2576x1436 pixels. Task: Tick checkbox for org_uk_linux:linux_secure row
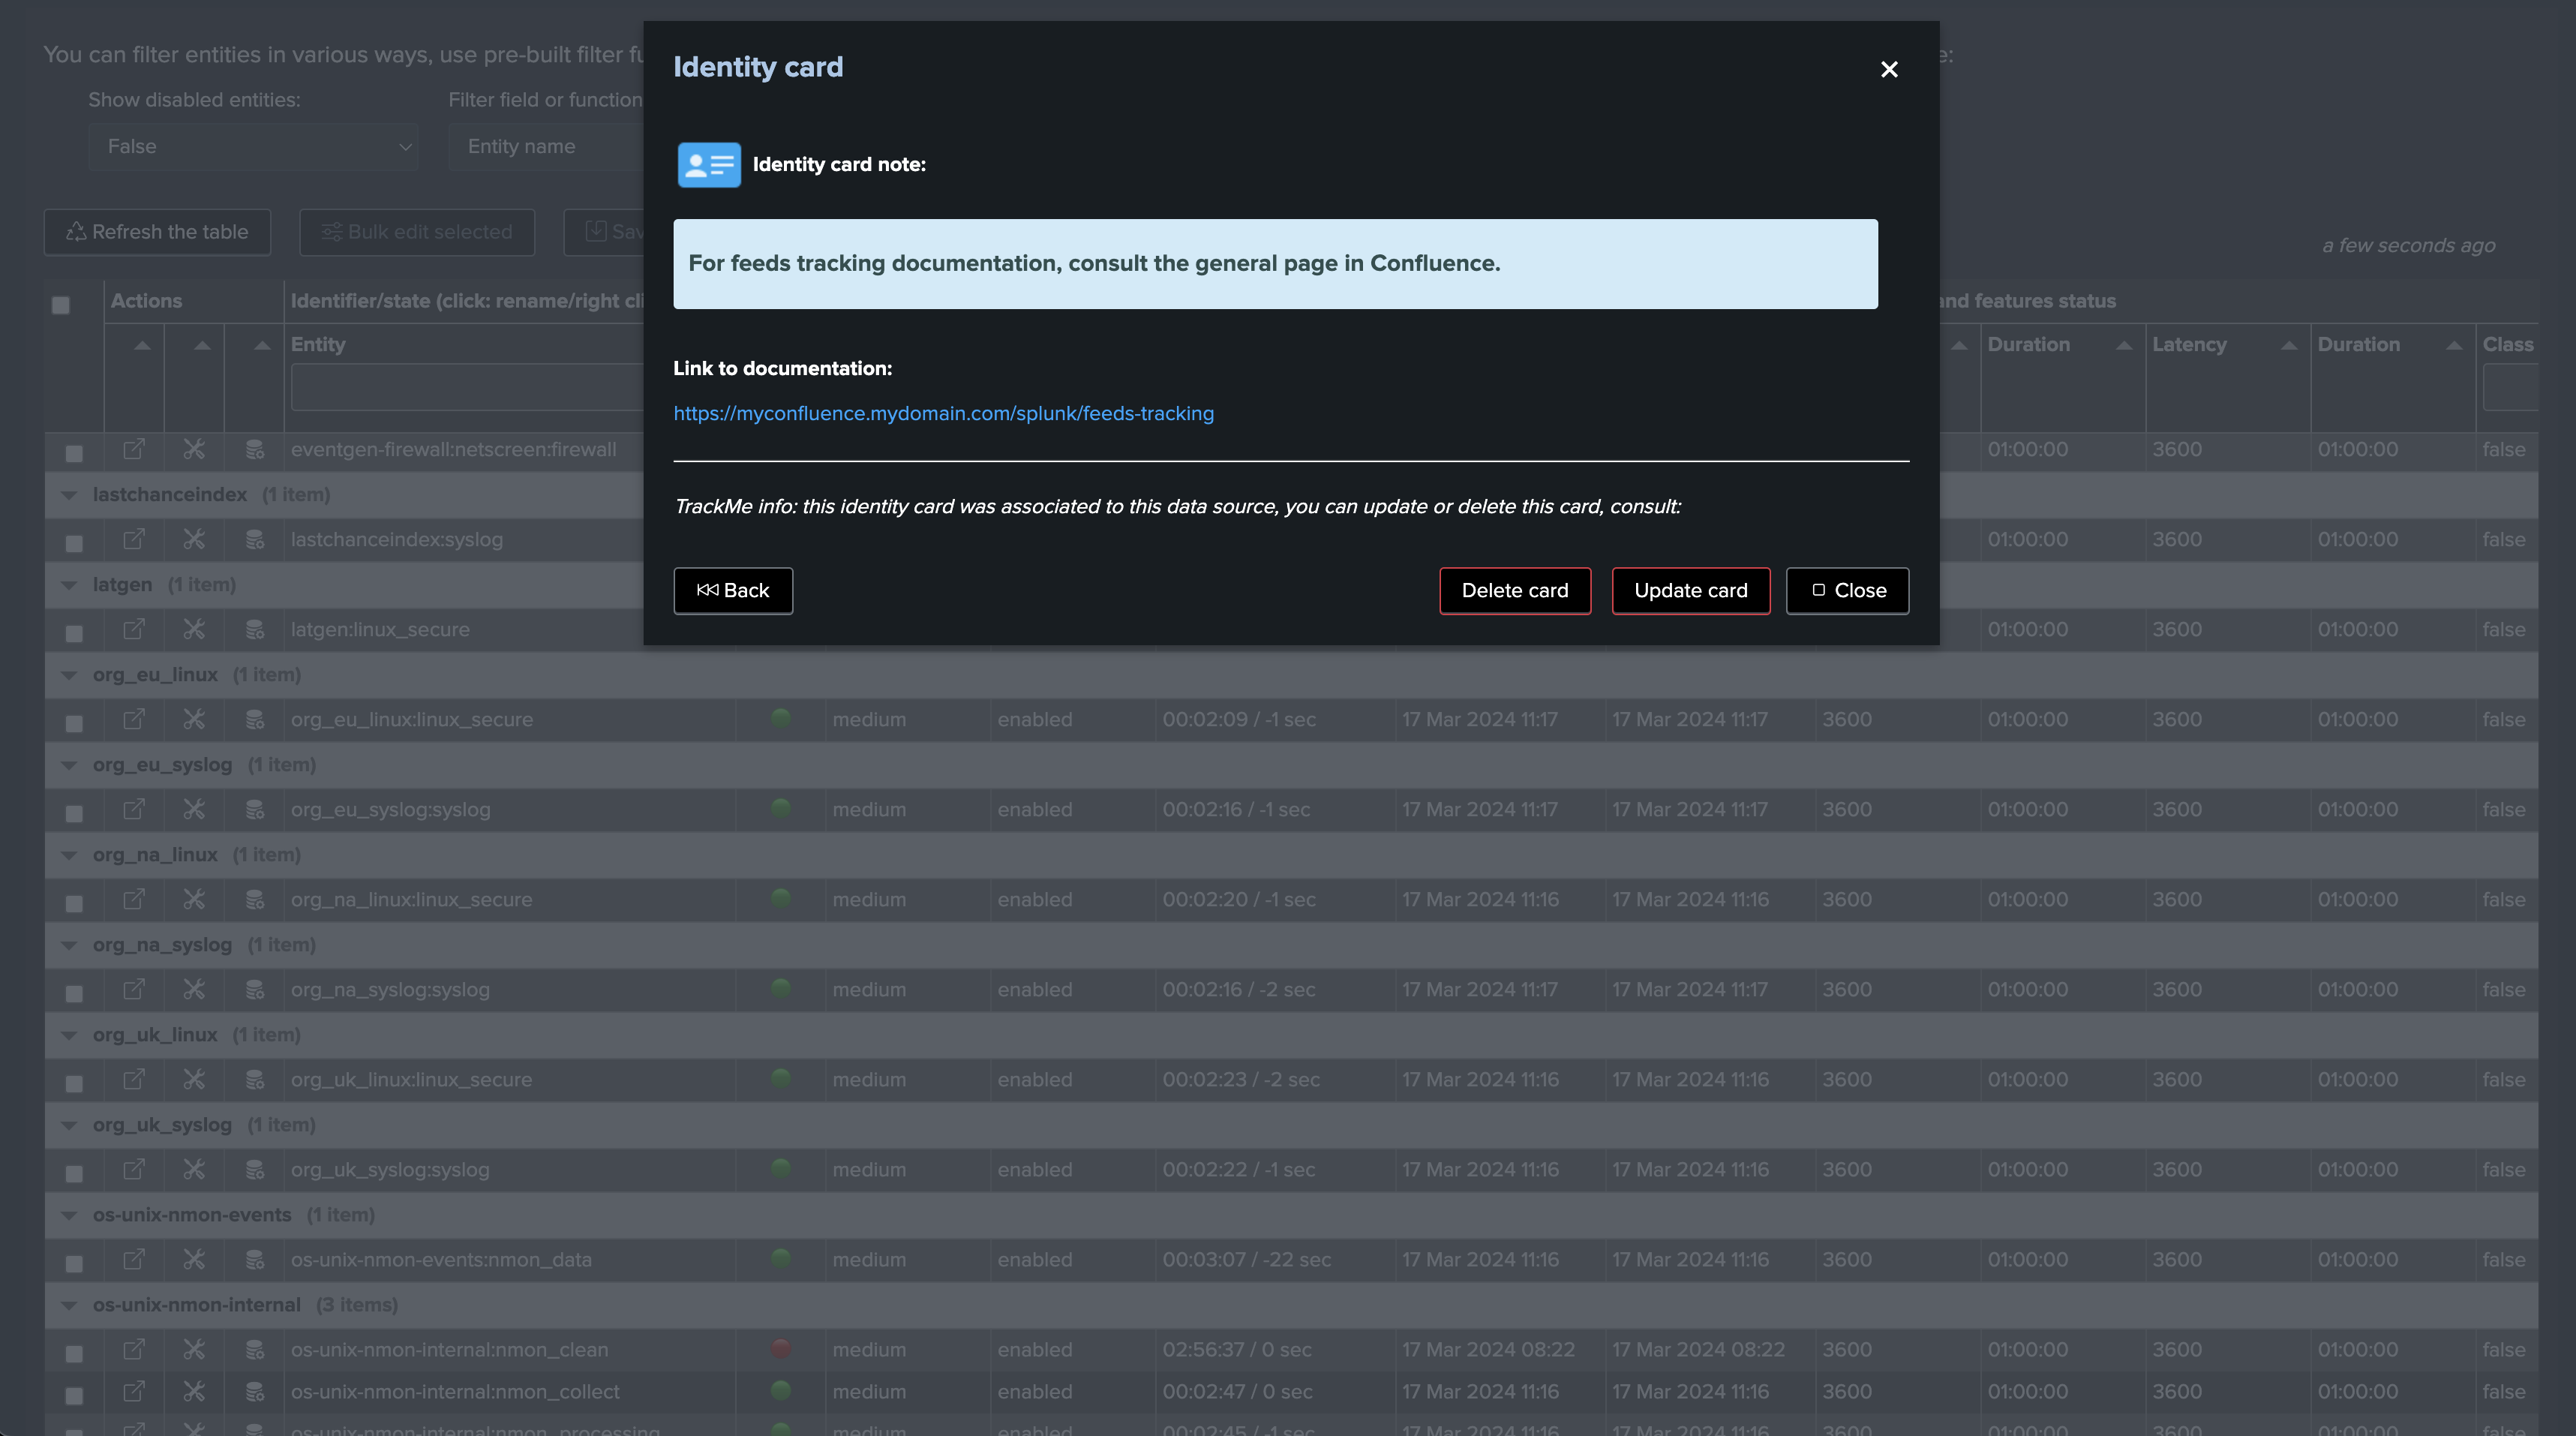[74, 1083]
